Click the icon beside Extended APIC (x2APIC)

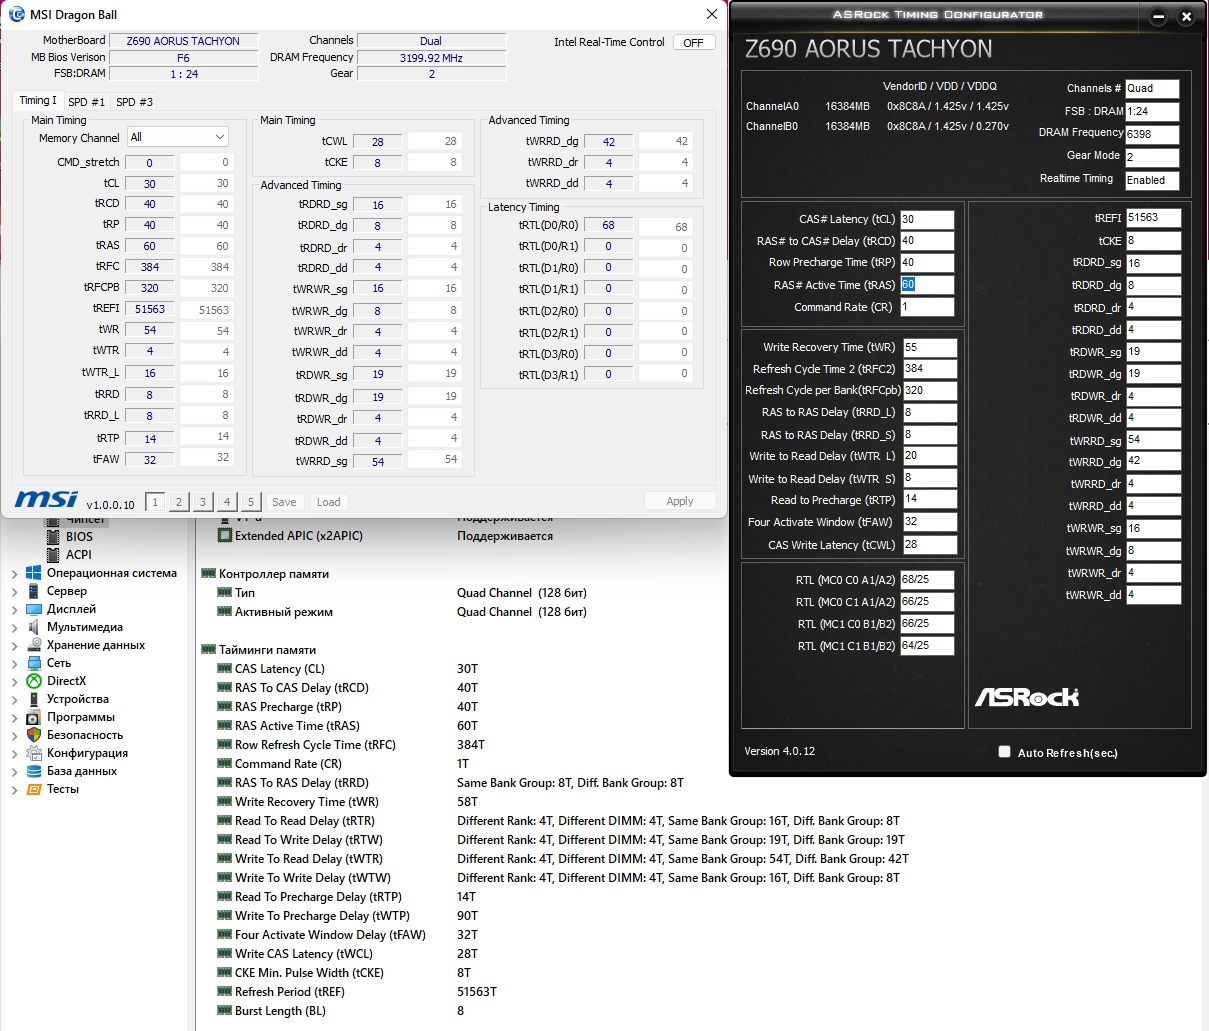225,536
